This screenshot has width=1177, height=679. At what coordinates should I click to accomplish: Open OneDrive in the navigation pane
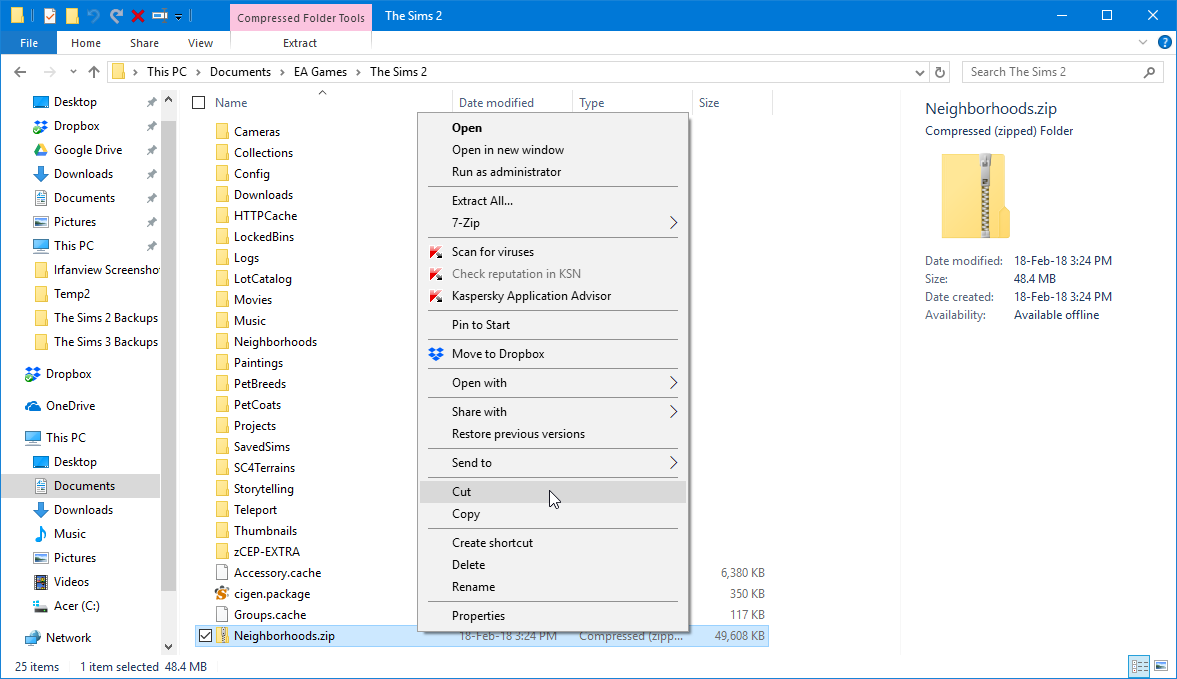pos(71,406)
